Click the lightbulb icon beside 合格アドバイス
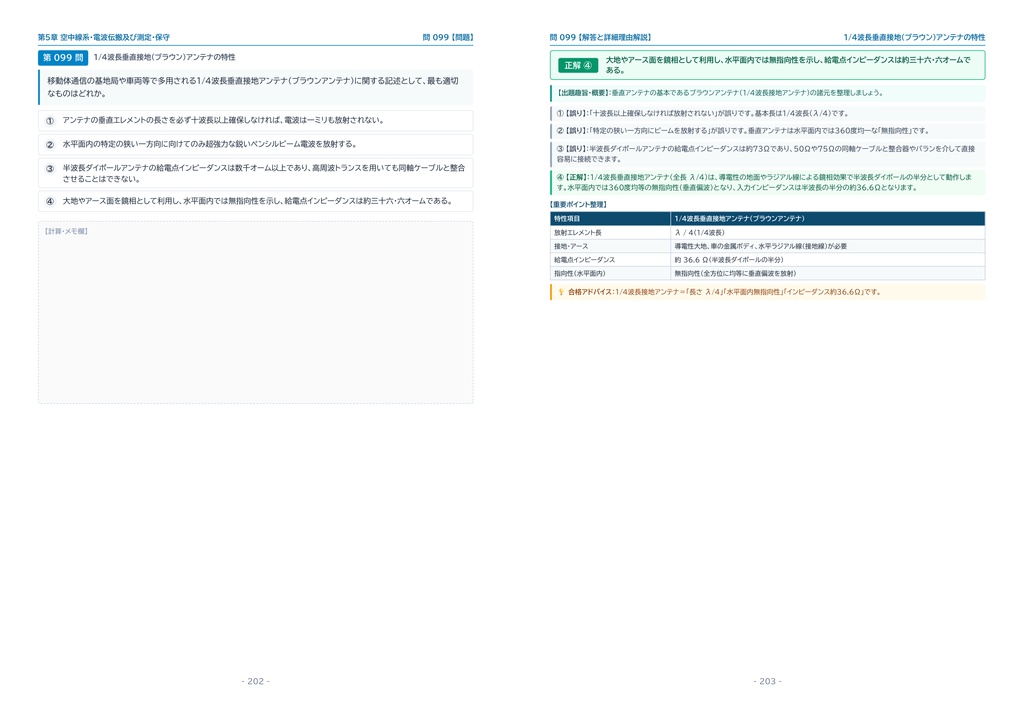 click(560, 292)
